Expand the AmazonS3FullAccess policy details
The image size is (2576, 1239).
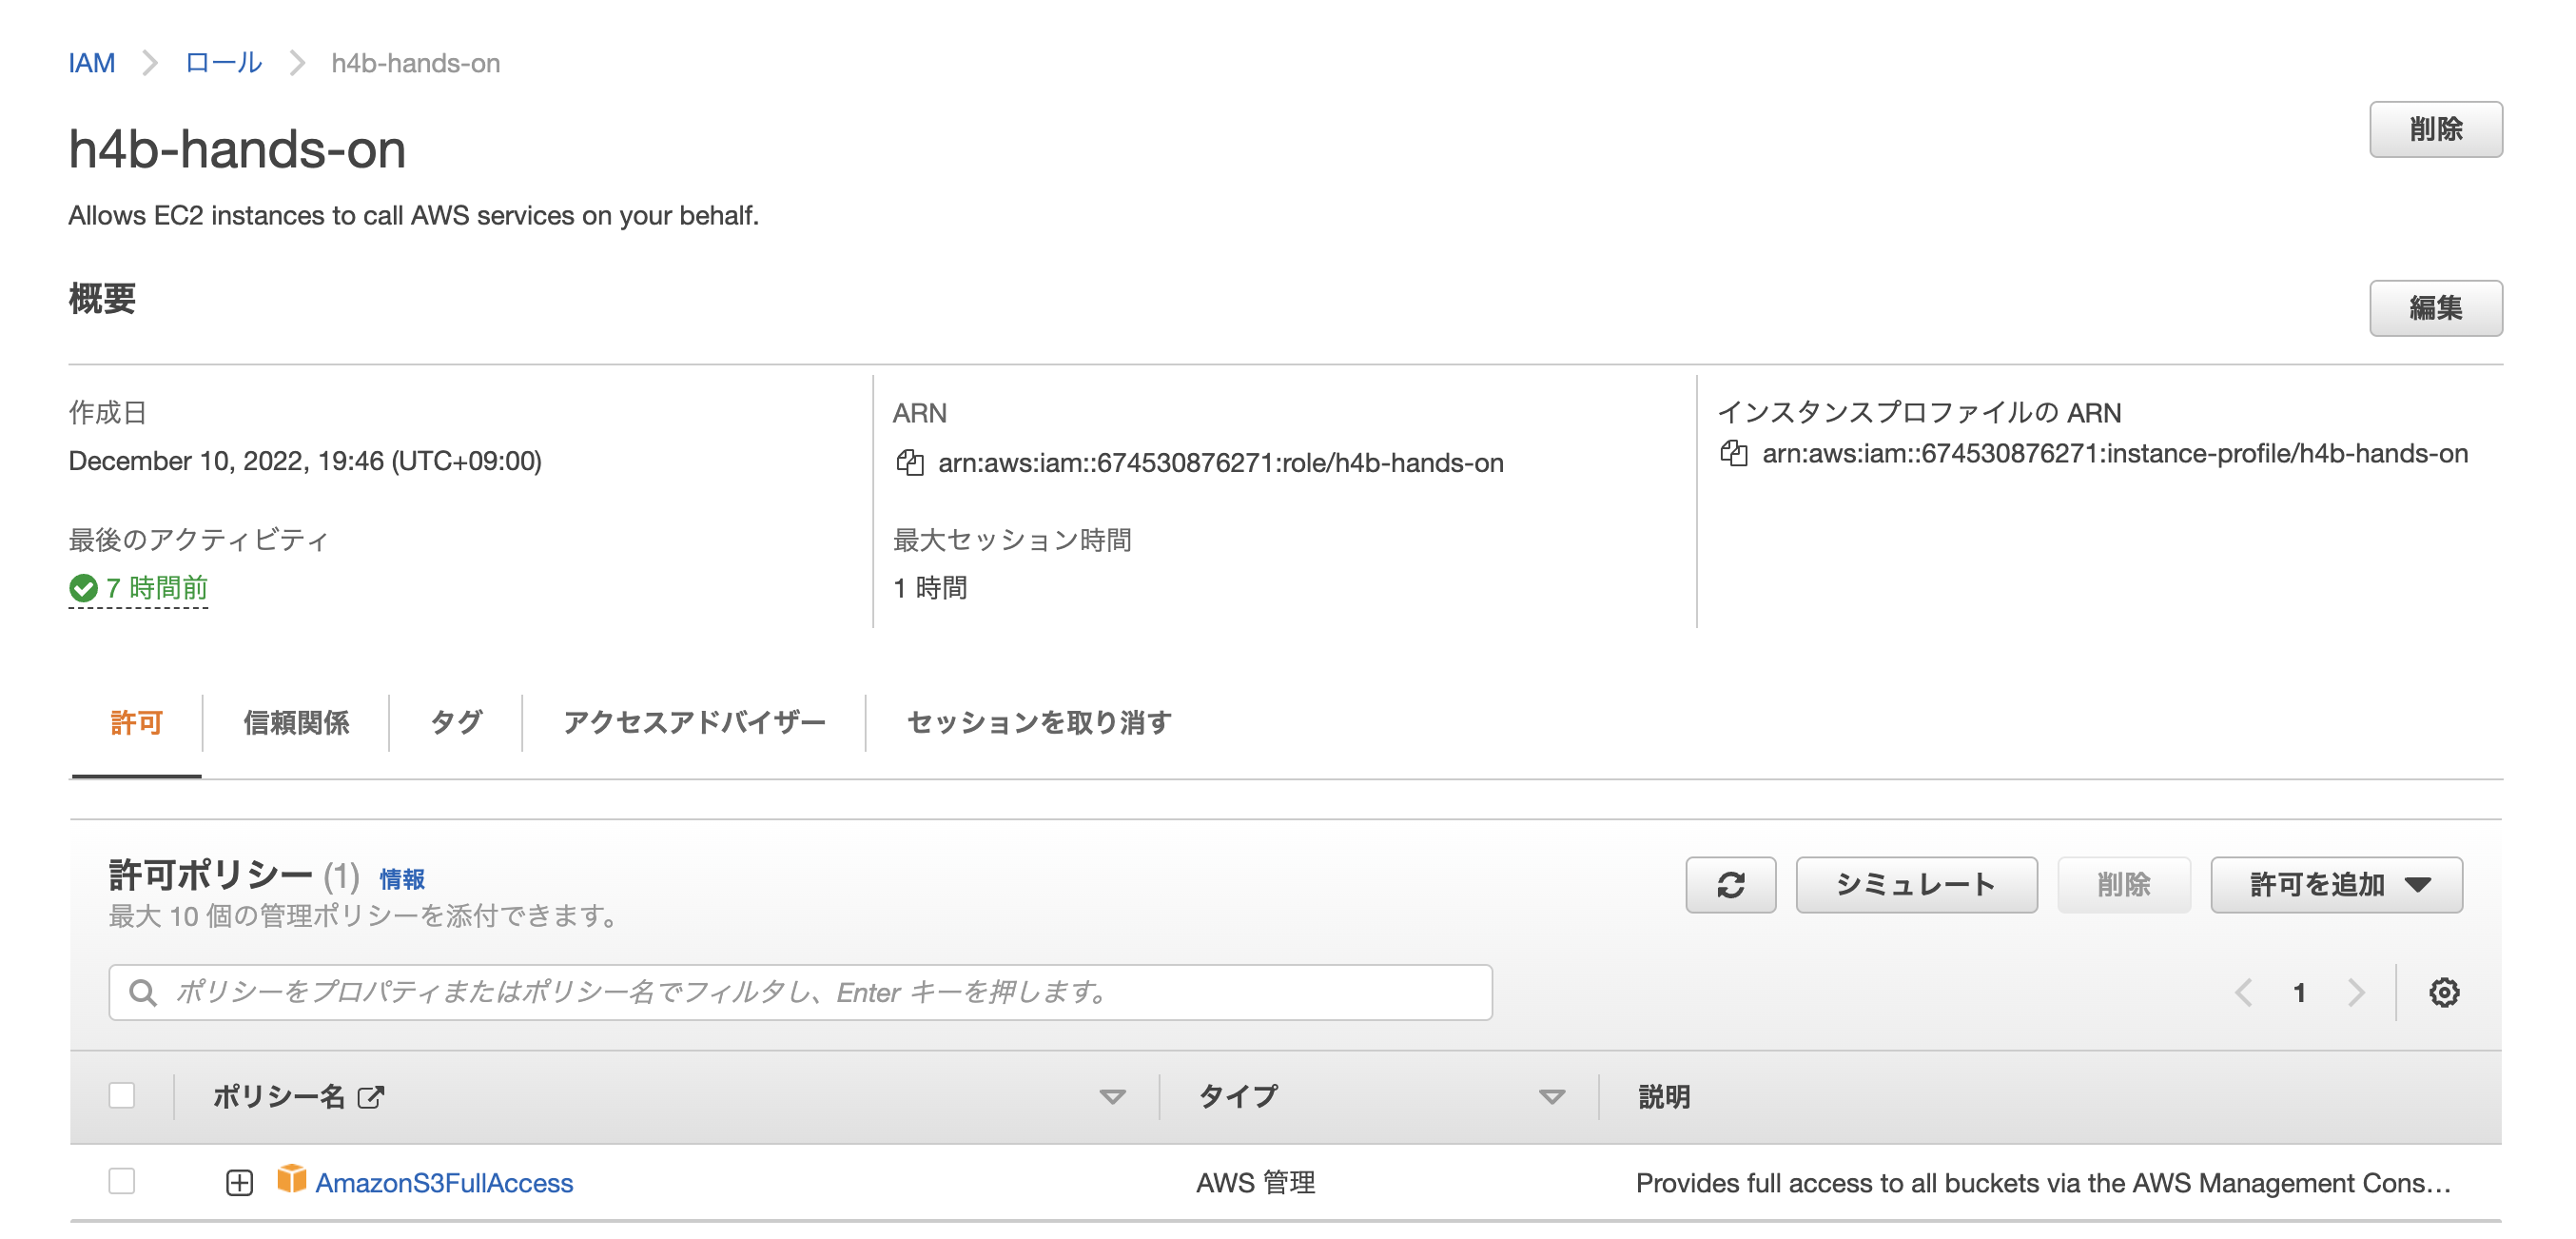tap(239, 1182)
